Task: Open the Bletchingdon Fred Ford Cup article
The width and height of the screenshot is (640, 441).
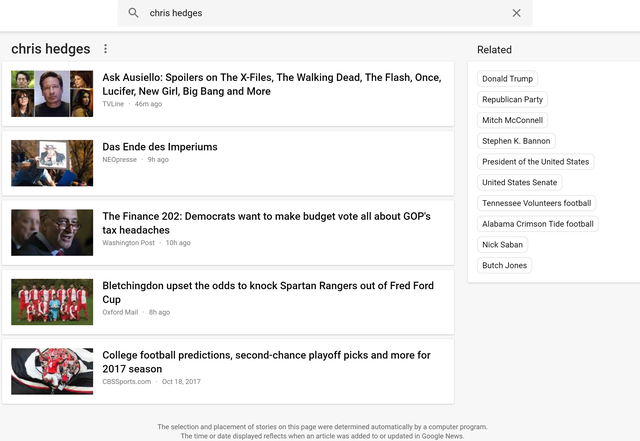Action: pos(268,292)
